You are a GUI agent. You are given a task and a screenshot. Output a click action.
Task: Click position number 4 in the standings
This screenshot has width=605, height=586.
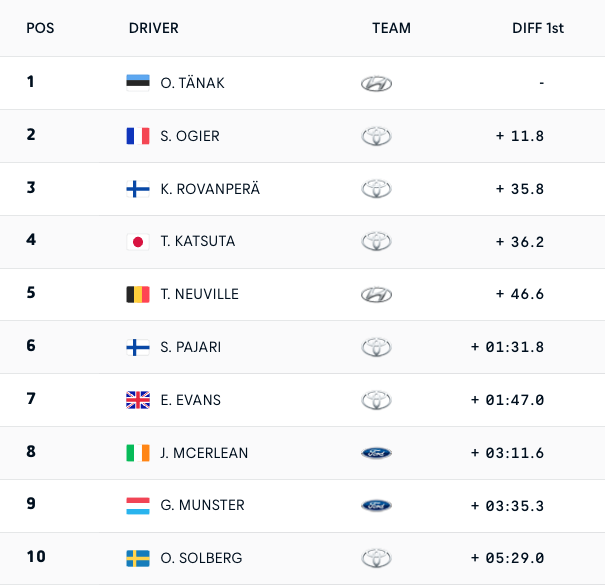point(31,240)
